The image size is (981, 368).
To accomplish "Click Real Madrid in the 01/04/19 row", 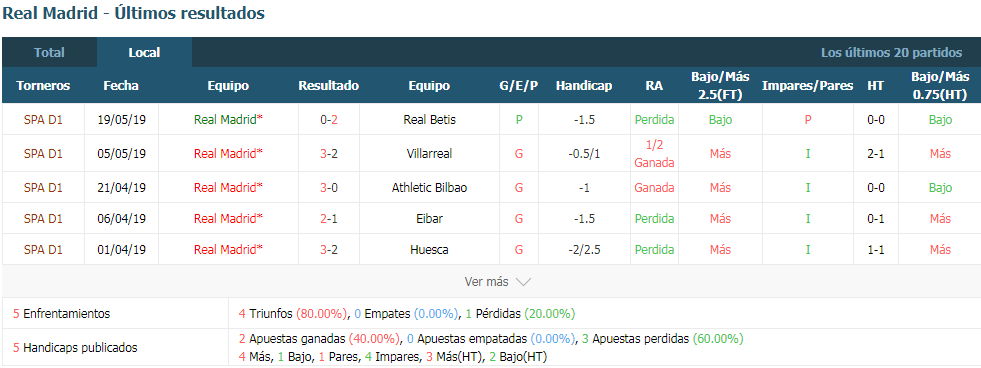I will 228,250.
